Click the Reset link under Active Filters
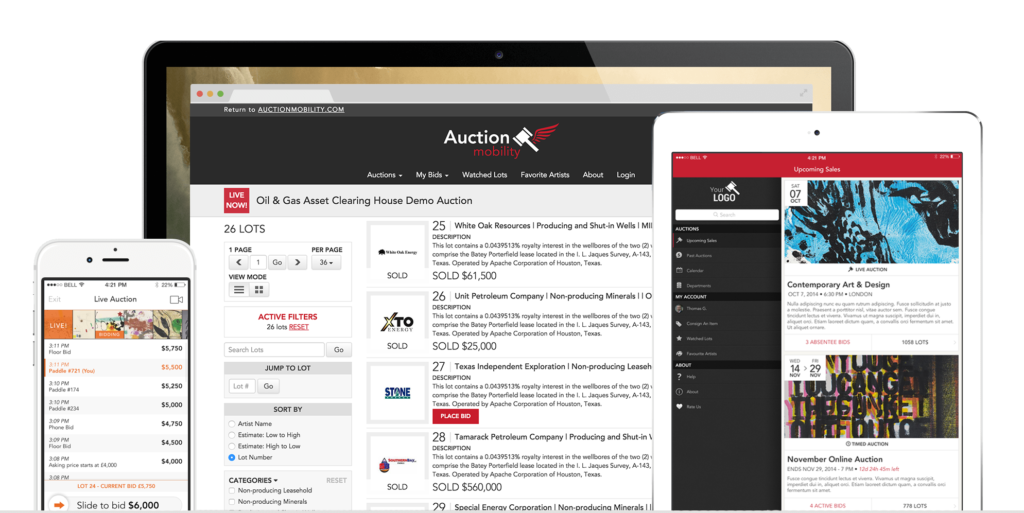 [298, 327]
